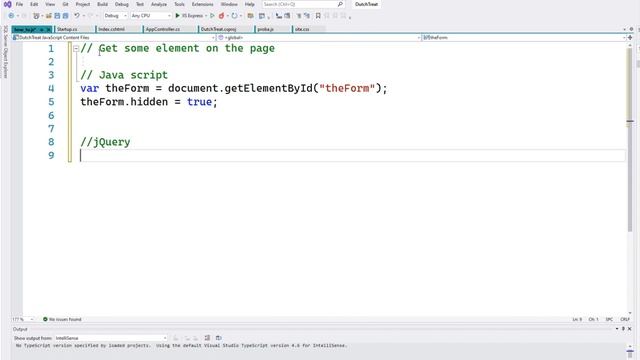
Task: Open the Window menu
Action: (229, 4)
